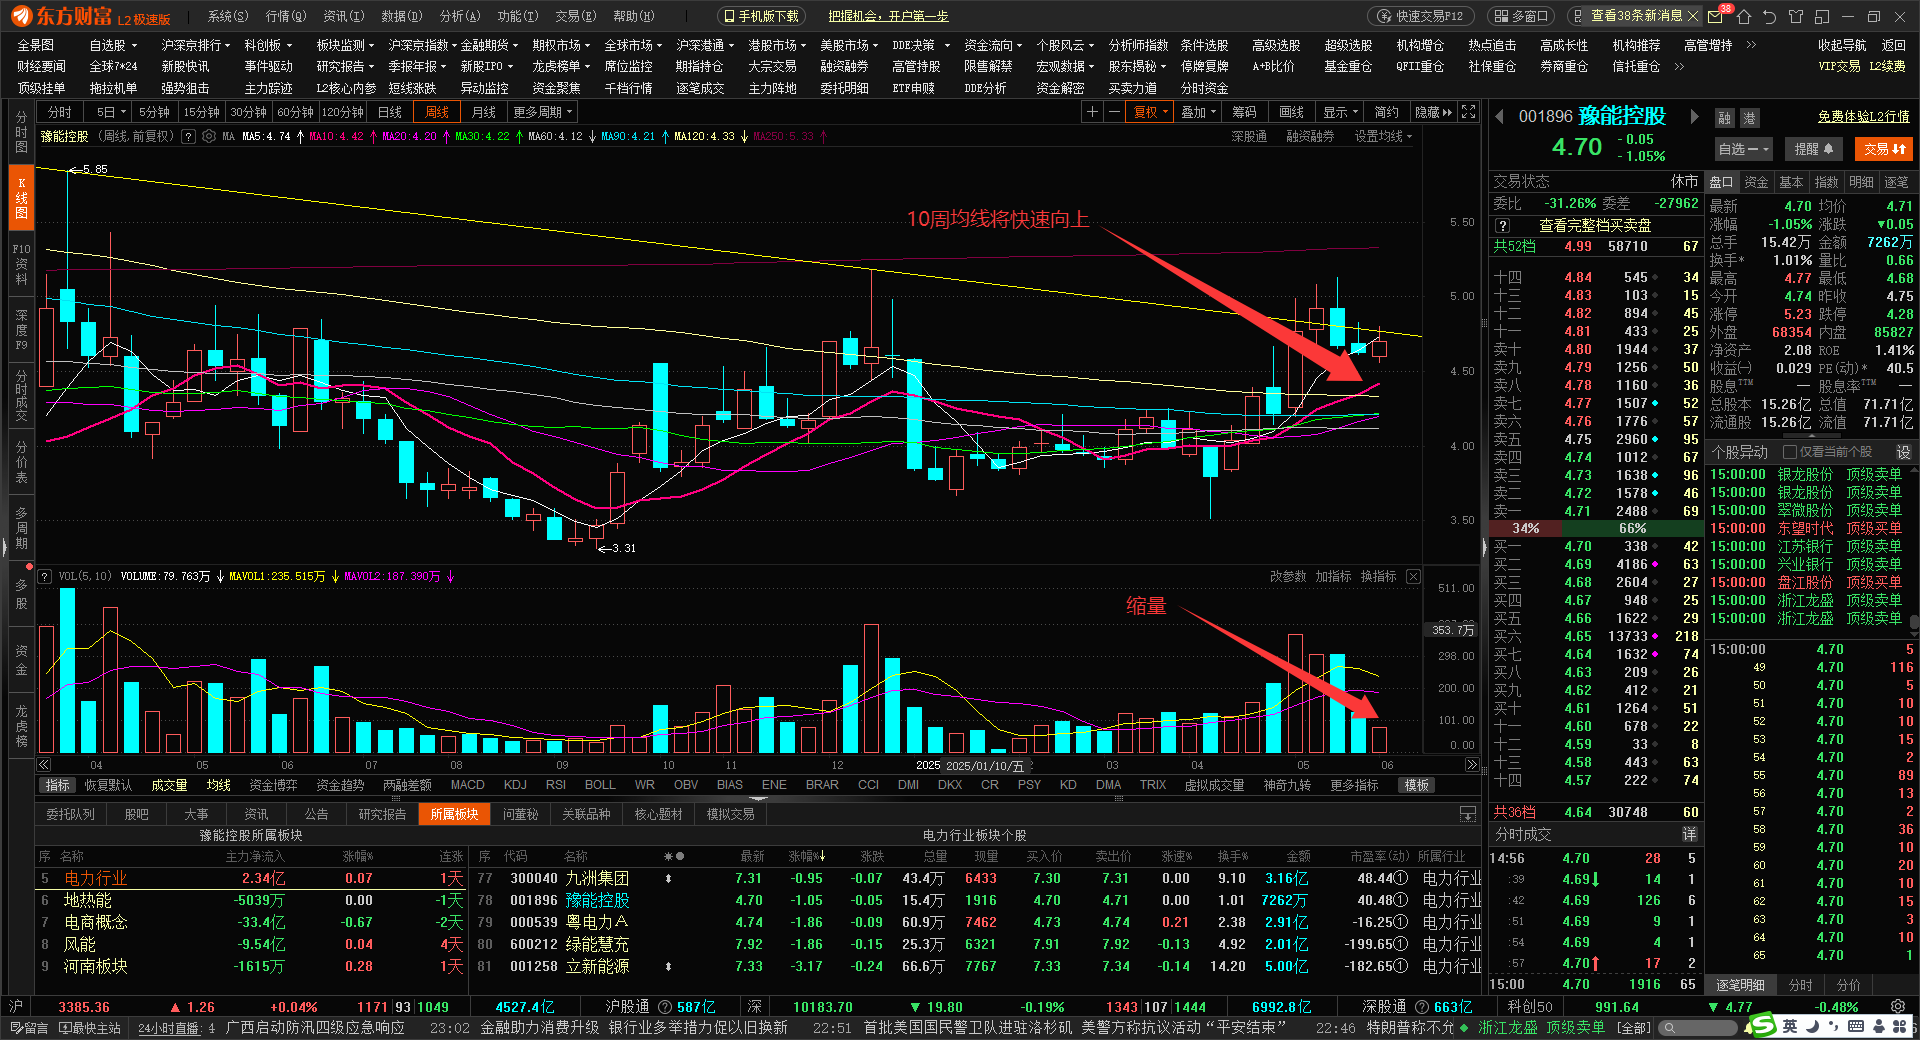Zoom out chart with minus icon
This screenshot has width=1920, height=1040.
[1114, 112]
